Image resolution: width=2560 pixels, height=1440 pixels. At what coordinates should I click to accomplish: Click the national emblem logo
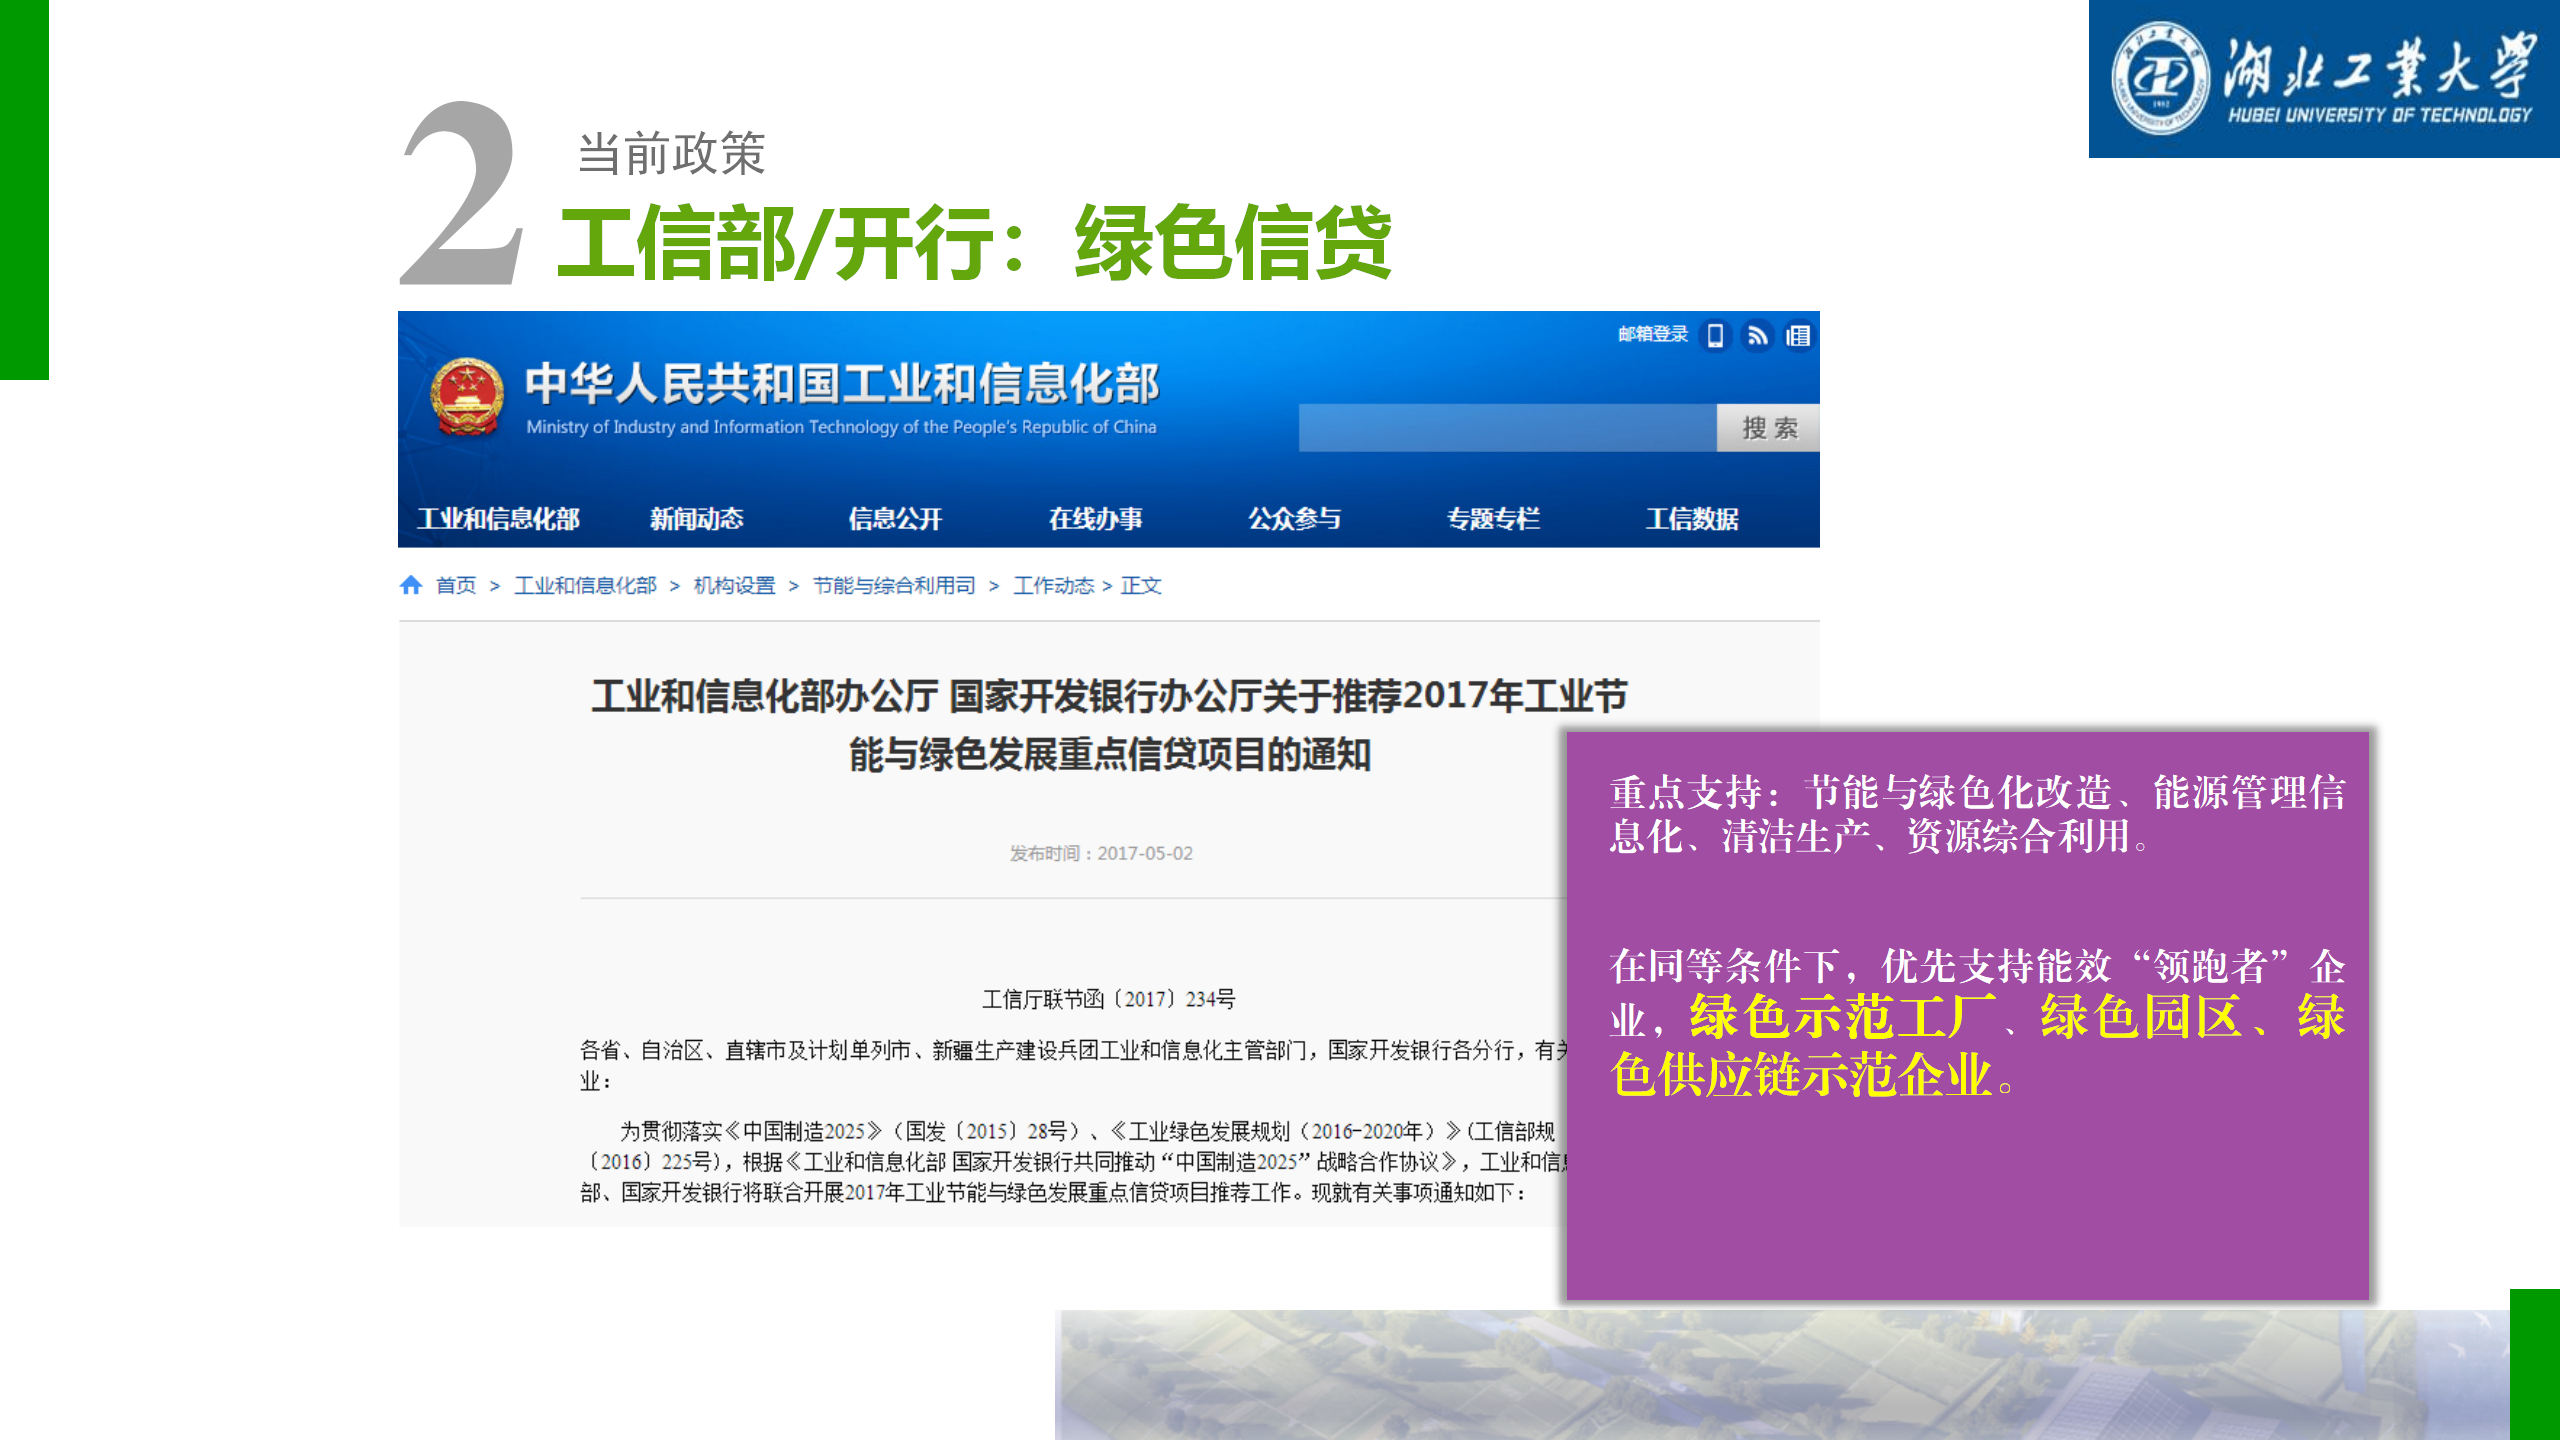click(x=466, y=397)
